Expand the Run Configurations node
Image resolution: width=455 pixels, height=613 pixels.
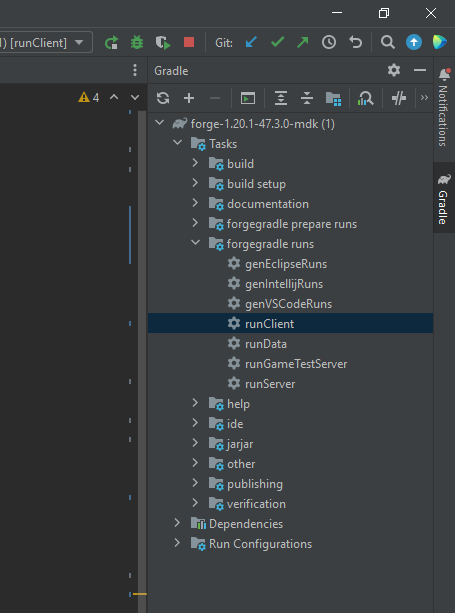click(x=177, y=543)
